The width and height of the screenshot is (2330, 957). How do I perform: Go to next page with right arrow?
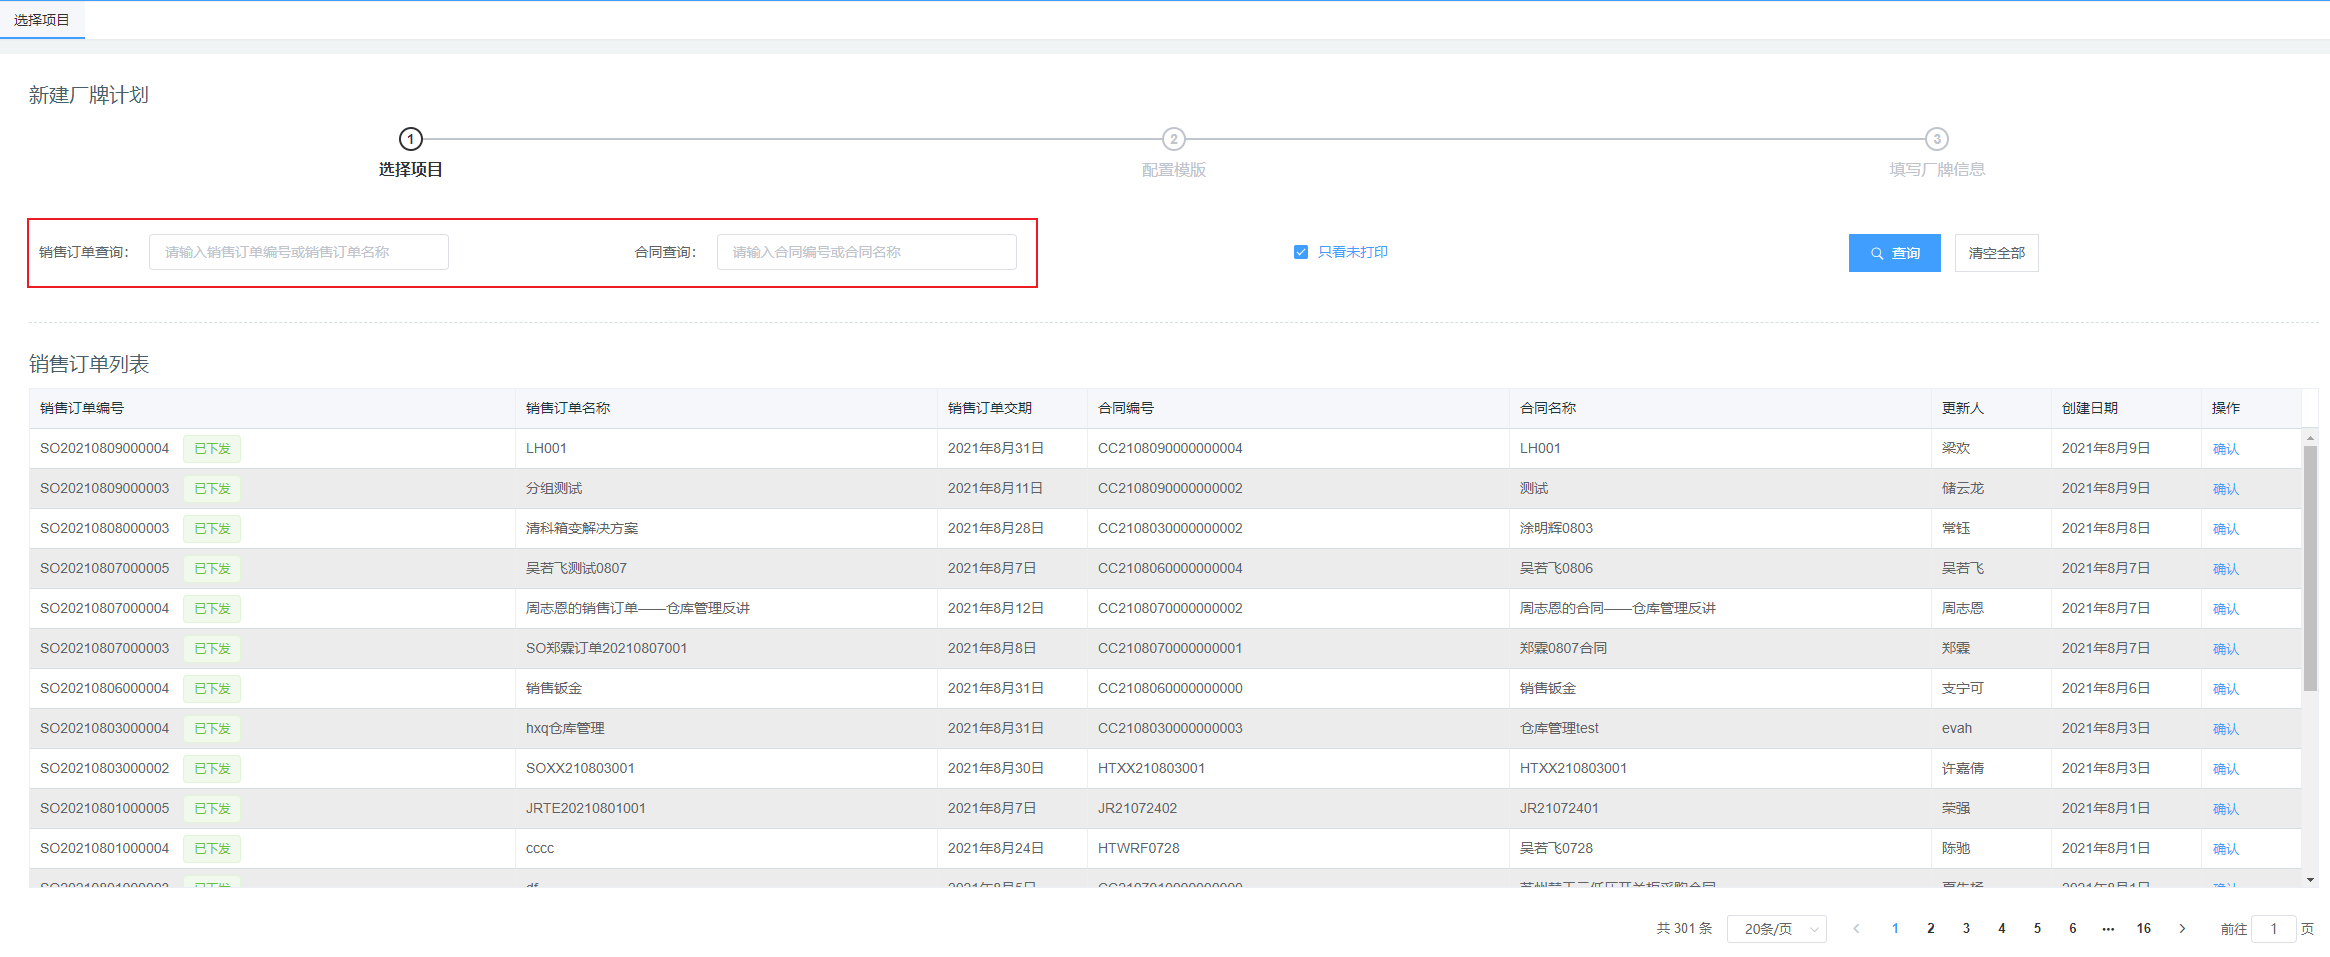tap(2182, 929)
